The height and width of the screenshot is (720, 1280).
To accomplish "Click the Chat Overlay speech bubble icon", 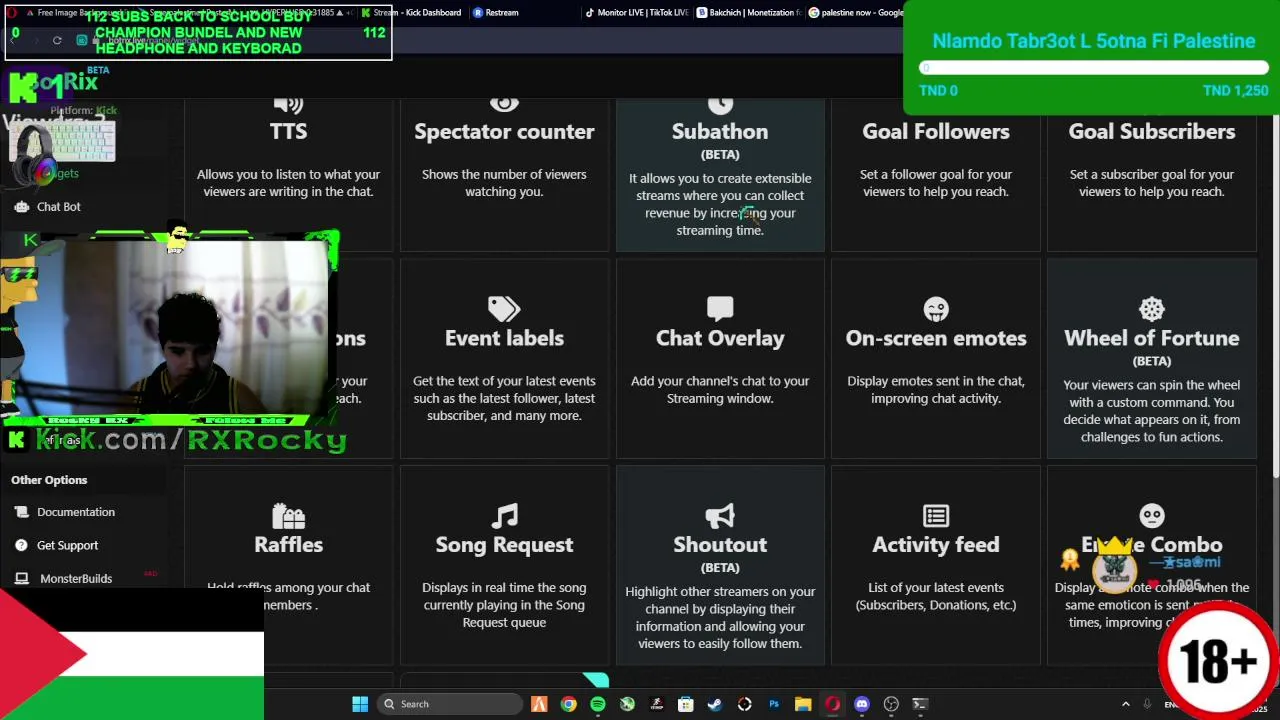I will [x=720, y=308].
